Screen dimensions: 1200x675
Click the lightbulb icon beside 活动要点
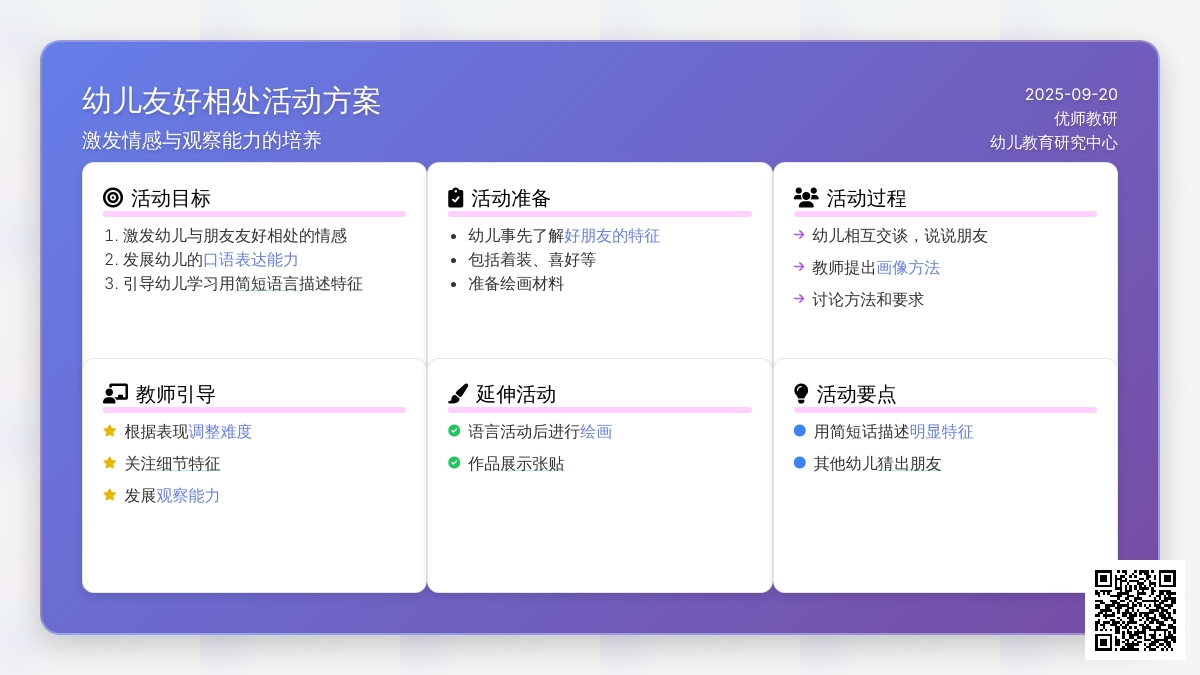click(x=801, y=394)
